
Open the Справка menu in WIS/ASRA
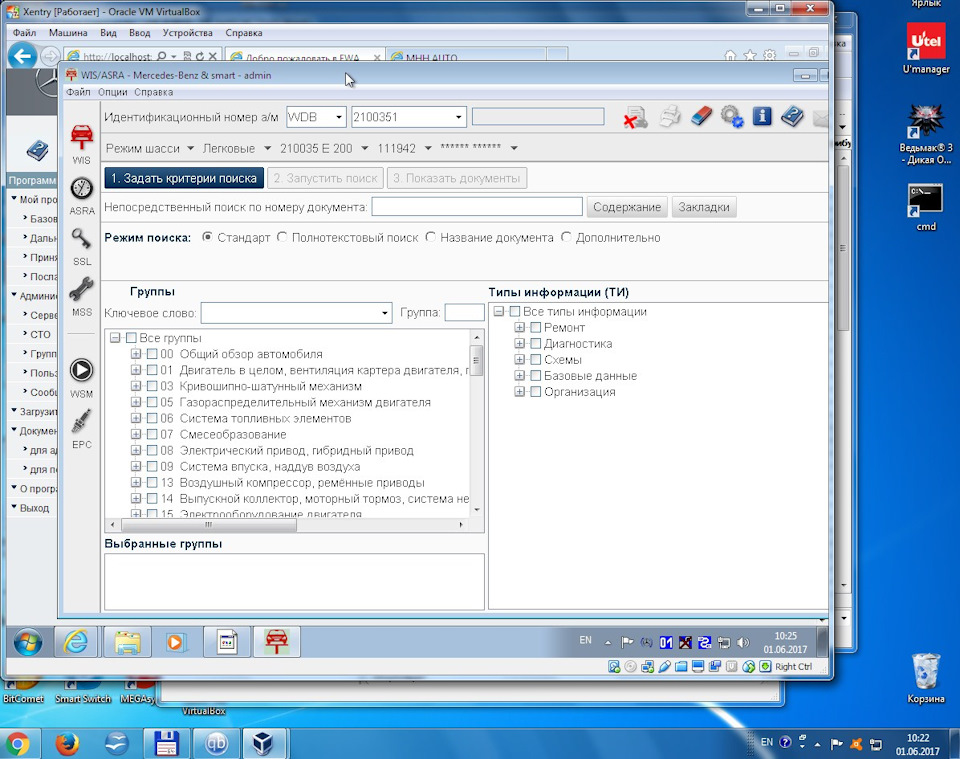153,92
